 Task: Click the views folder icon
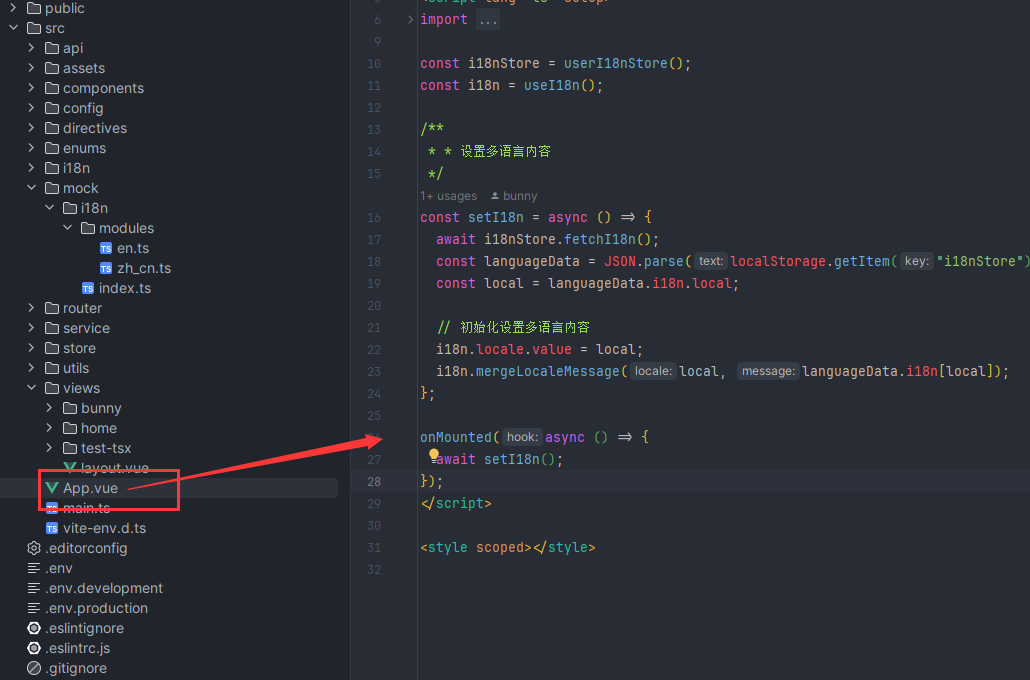pyautogui.click(x=52, y=388)
